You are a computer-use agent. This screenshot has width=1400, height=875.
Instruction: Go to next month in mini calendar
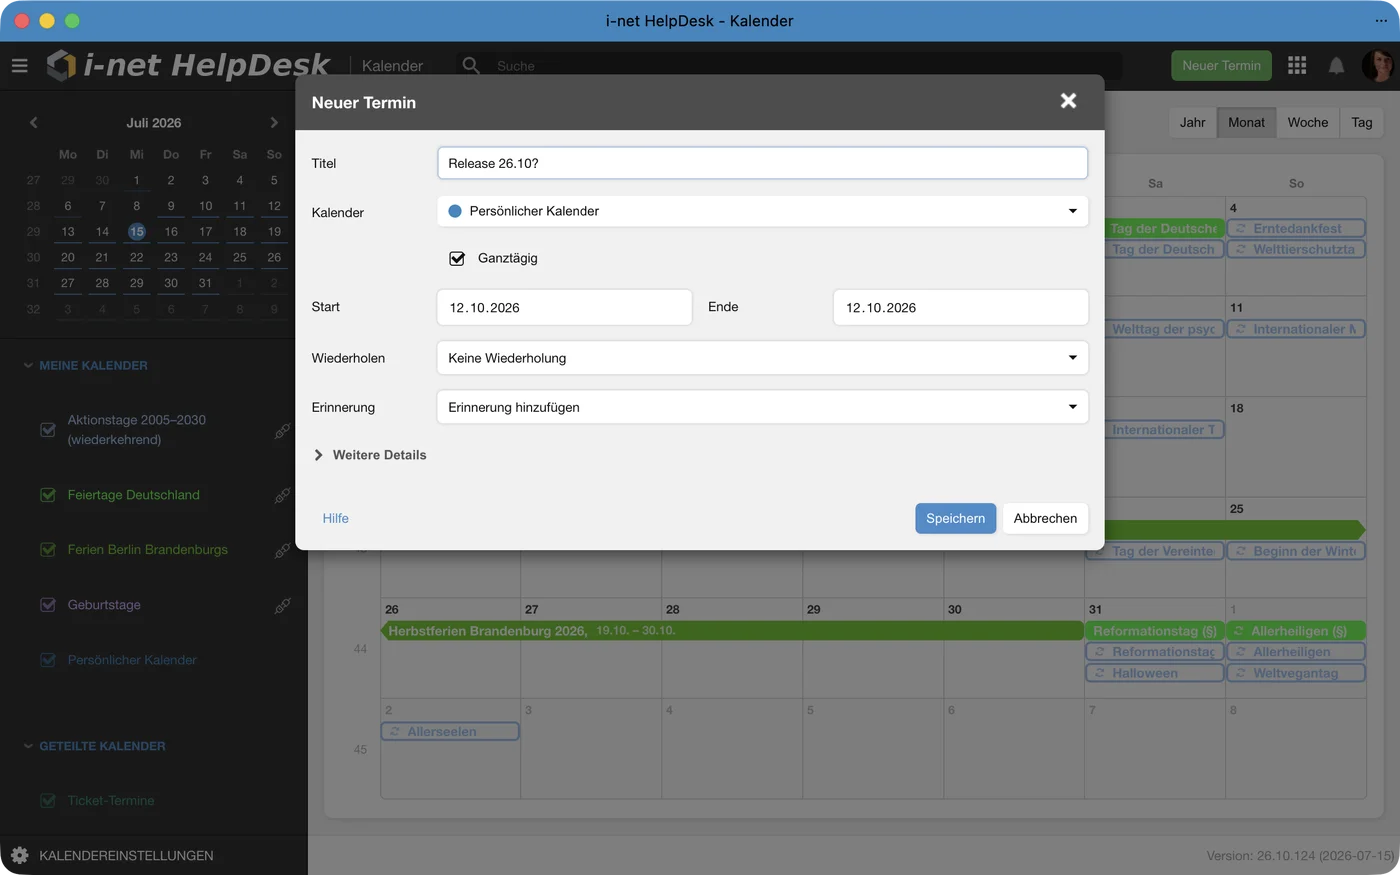coord(274,122)
